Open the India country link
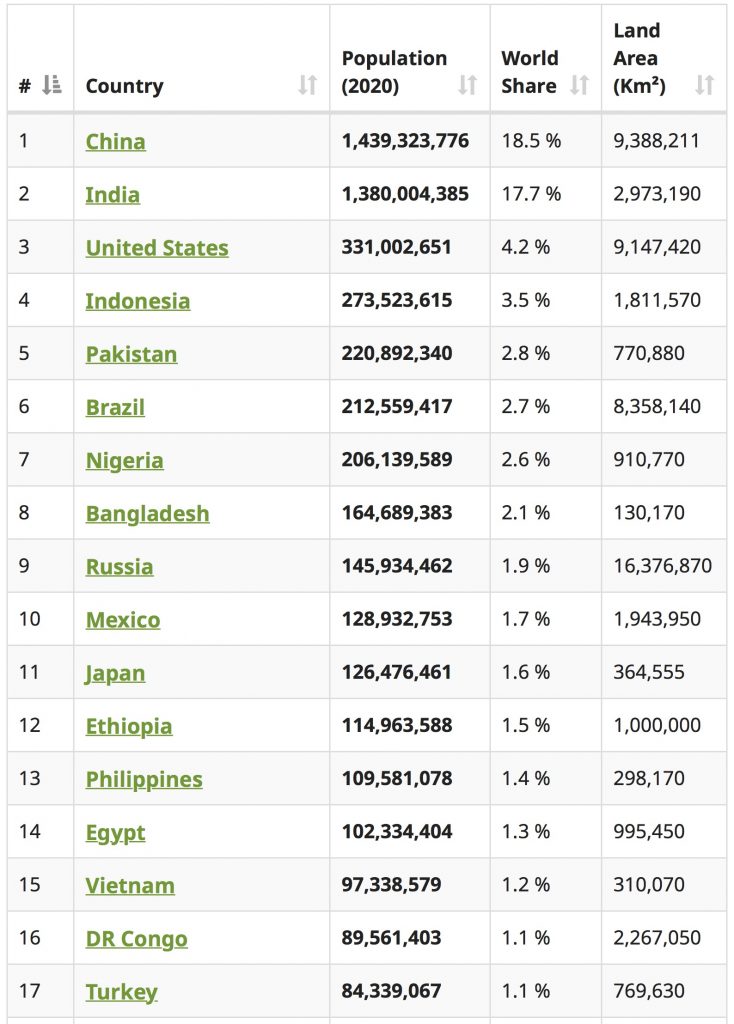Viewport: 734px width, 1024px height. click(112, 194)
